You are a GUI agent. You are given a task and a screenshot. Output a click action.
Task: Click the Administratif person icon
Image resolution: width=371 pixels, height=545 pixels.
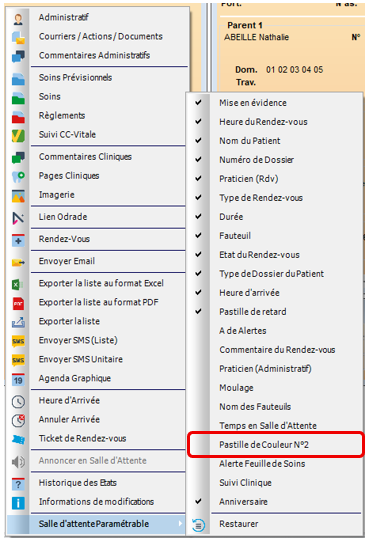click(18, 18)
